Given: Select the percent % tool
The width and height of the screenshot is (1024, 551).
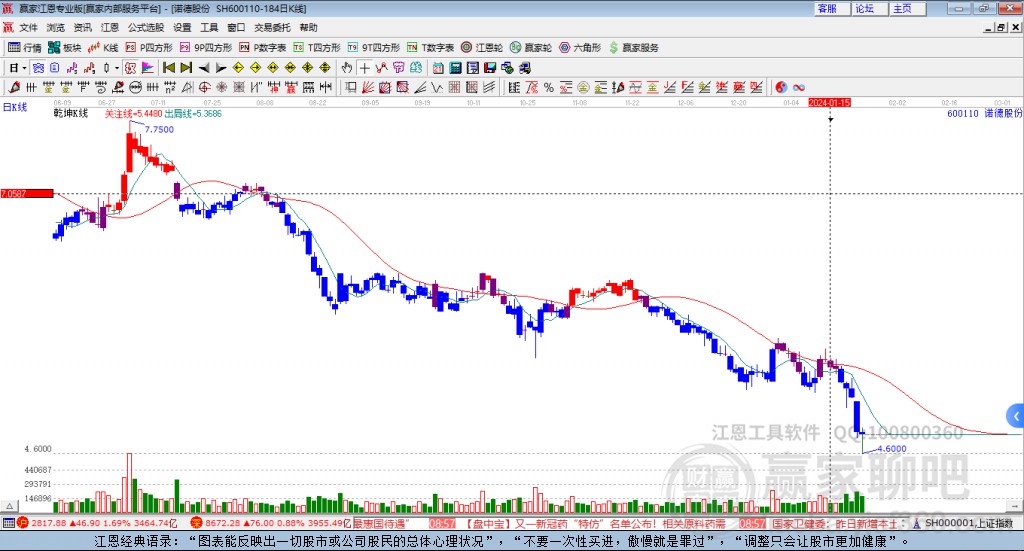Looking at the screenshot, I should click(549, 87).
